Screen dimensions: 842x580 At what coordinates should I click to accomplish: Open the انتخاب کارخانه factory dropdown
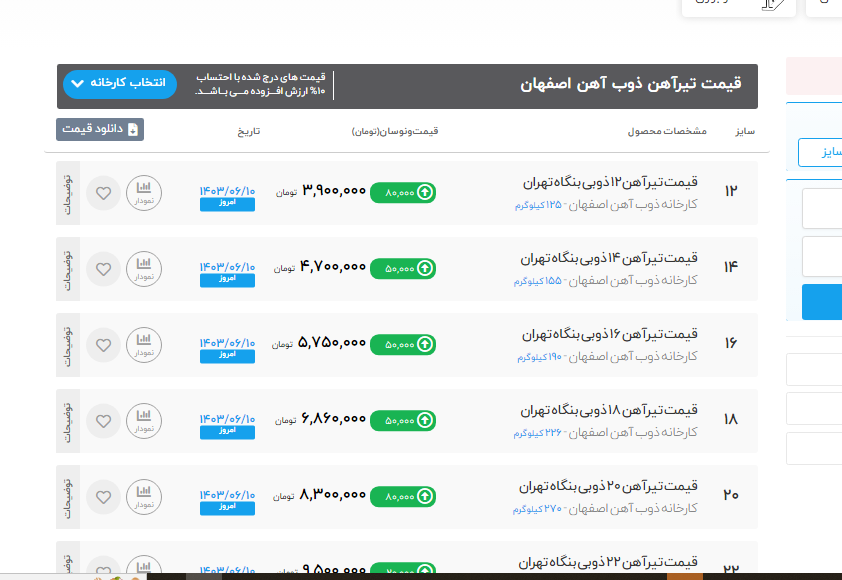(119, 84)
